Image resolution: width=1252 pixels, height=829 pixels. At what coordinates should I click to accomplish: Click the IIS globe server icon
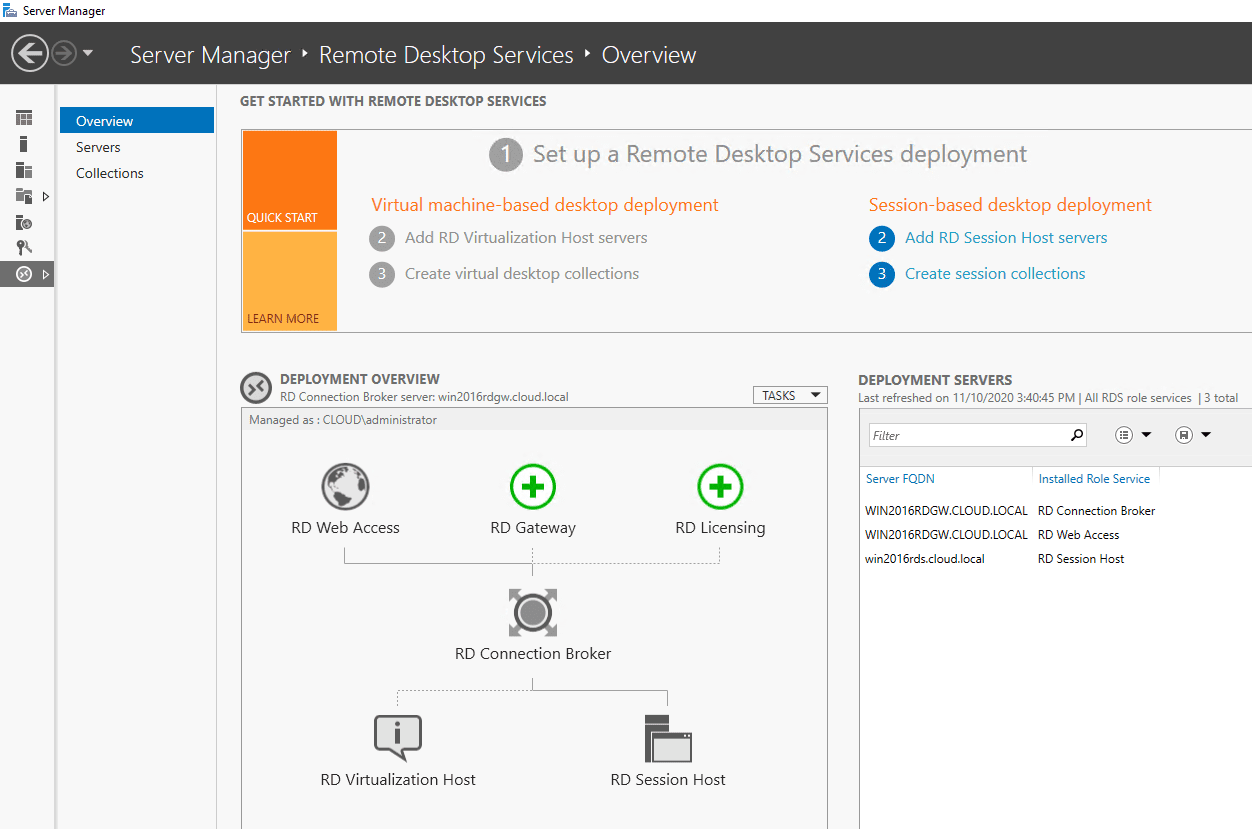pyautogui.click(x=24, y=222)
